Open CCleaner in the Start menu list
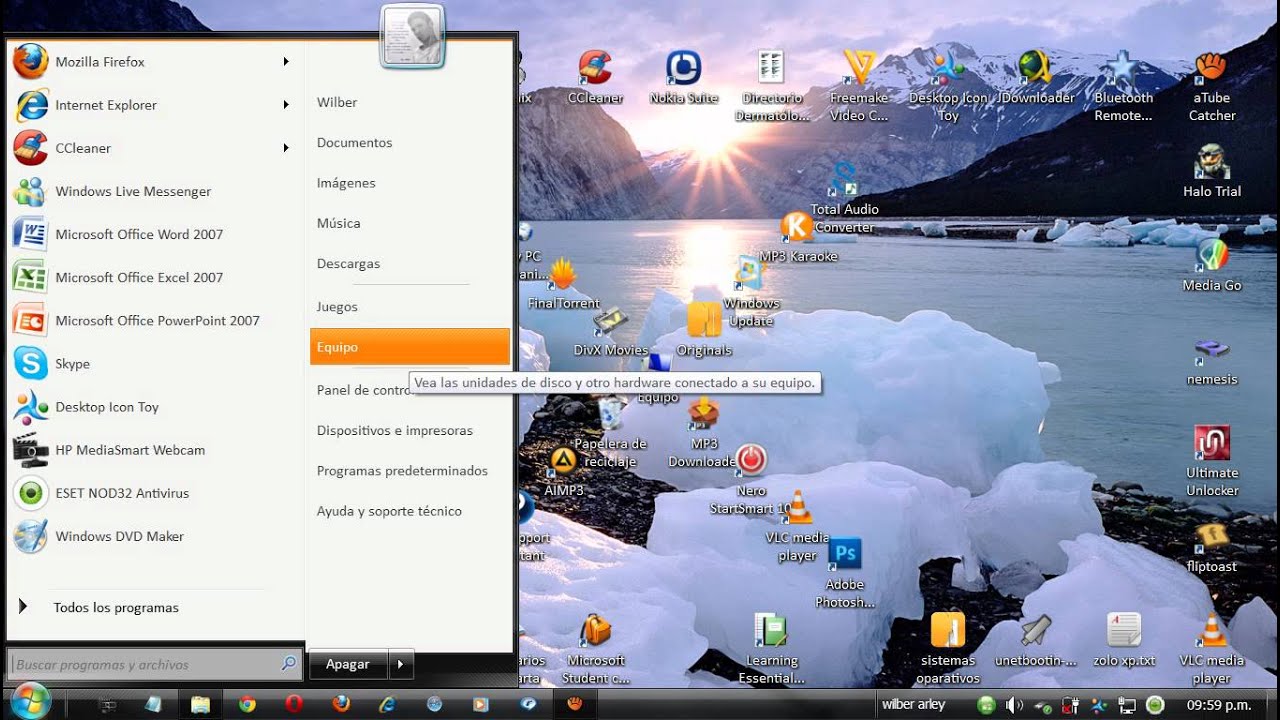 pyautogui.click(x=155, y=148)
